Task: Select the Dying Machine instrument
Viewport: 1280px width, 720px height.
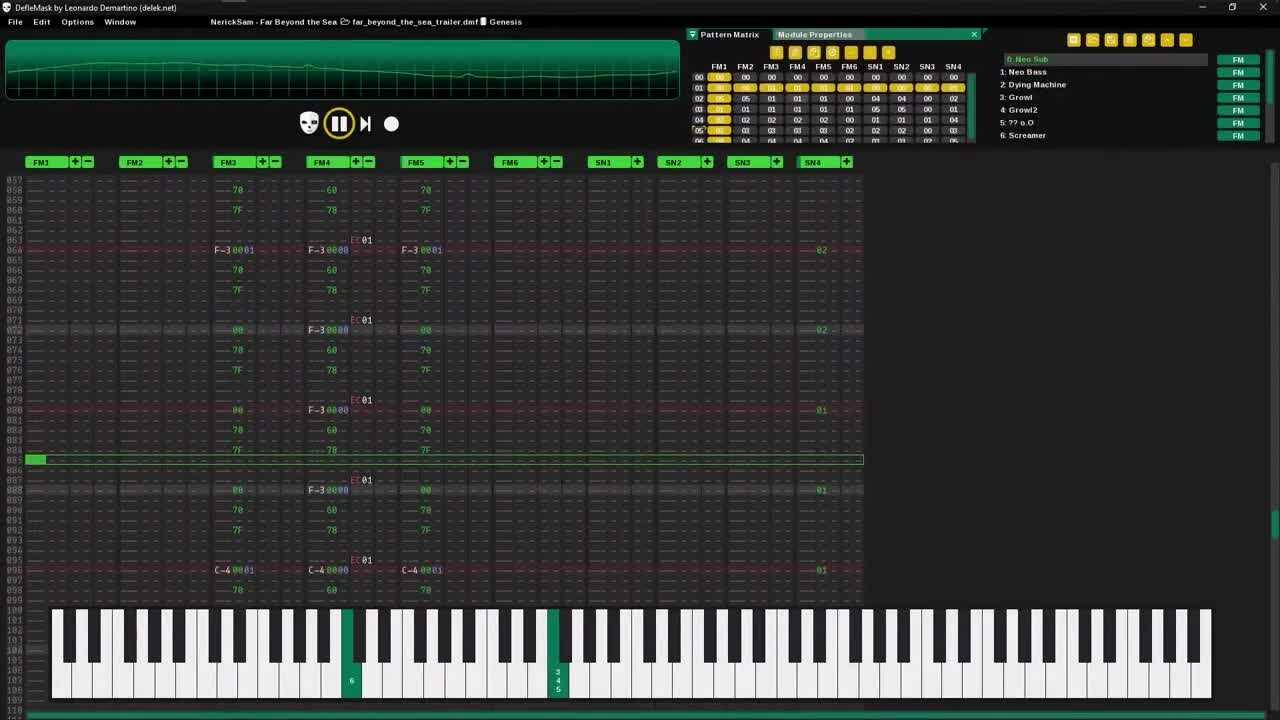Action: [x=1037, y=85]
